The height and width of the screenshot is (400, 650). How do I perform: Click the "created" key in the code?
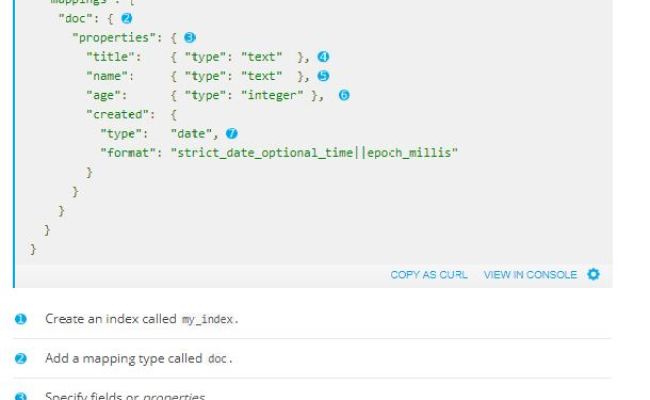tap(120, 114)
